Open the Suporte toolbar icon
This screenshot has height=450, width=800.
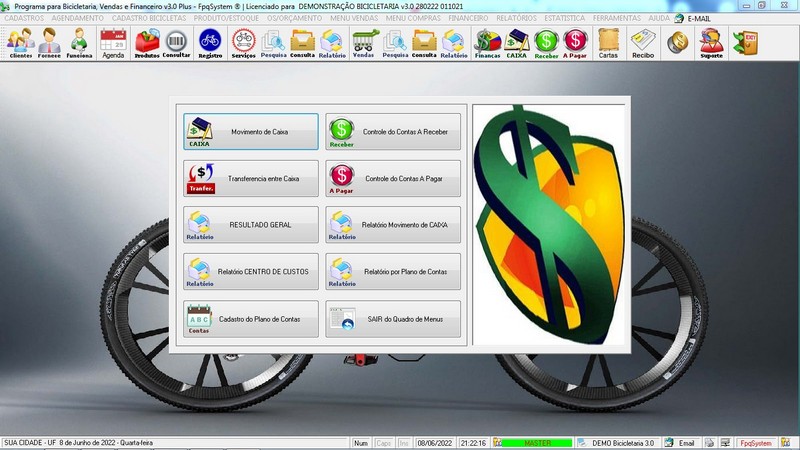(x=711, y=43)
